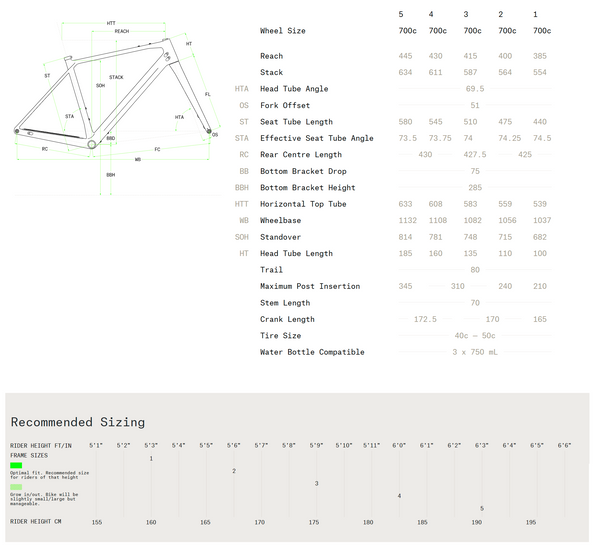This screenshot has width=600, height=549.
Task: Click the 175 cm rider height tick
Action: click(314, 522)
